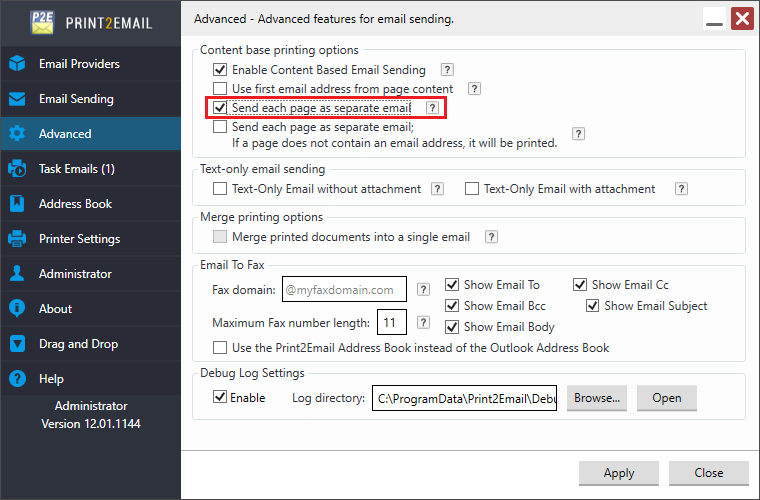Go to the Email Sending section
This screenshot has width=760, height=500.
point(91,99)
